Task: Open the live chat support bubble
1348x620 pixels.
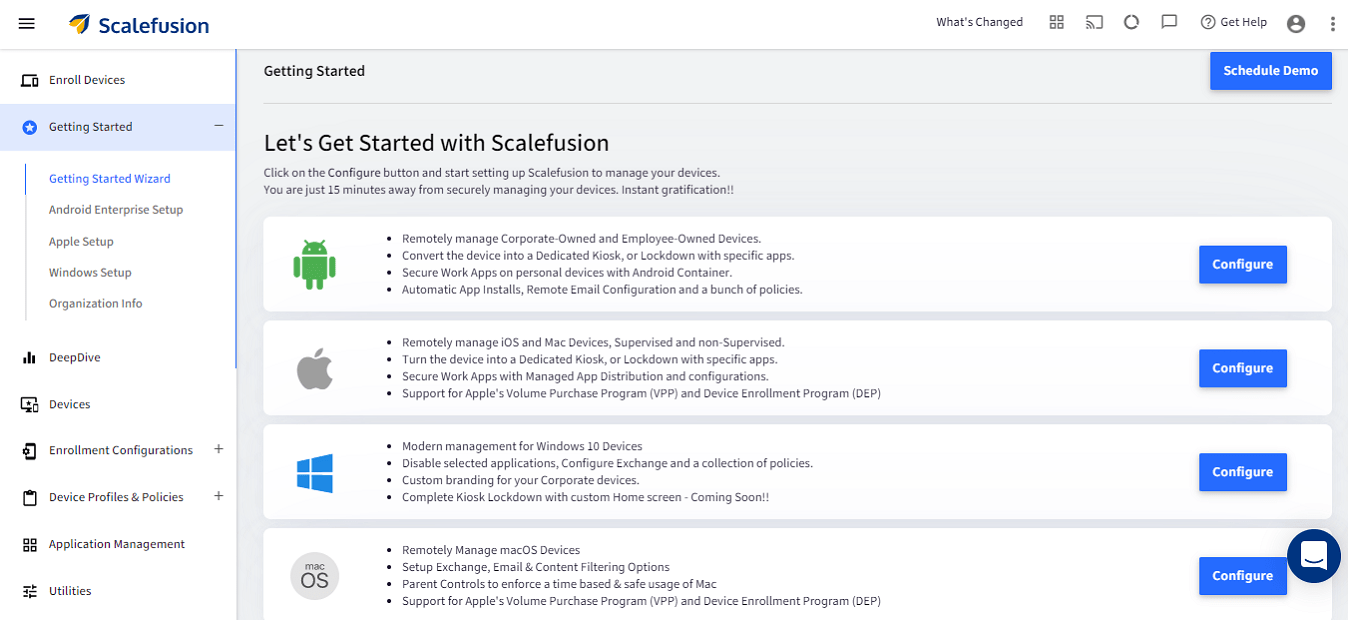Action: 1313,556
